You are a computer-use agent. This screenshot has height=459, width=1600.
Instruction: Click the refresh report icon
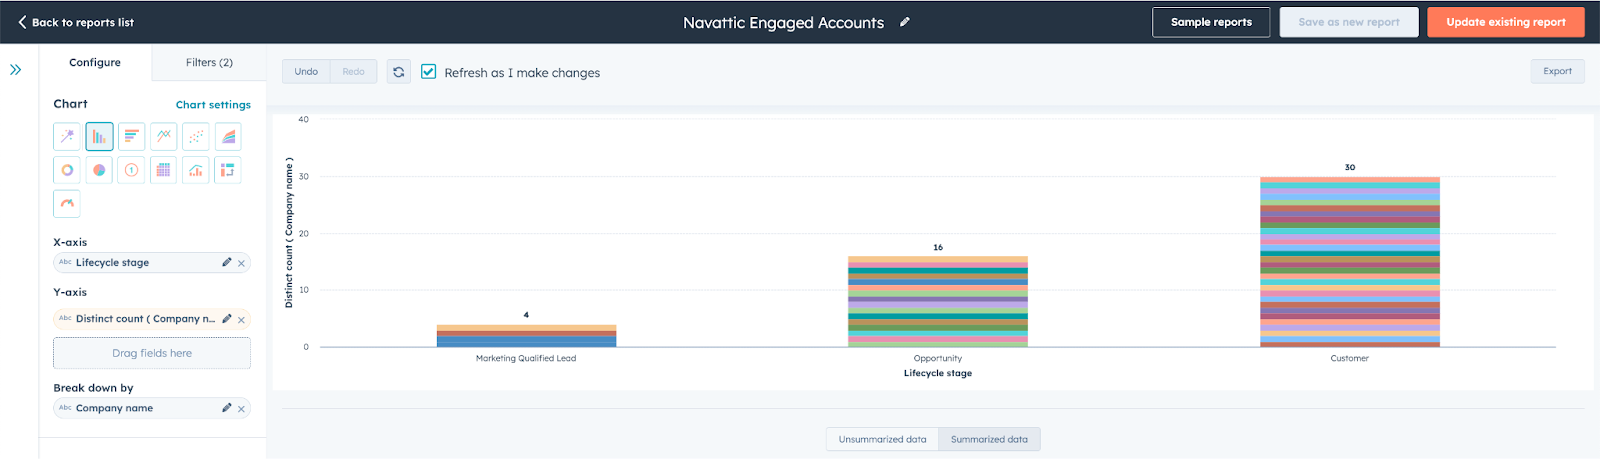coord(399,72)
